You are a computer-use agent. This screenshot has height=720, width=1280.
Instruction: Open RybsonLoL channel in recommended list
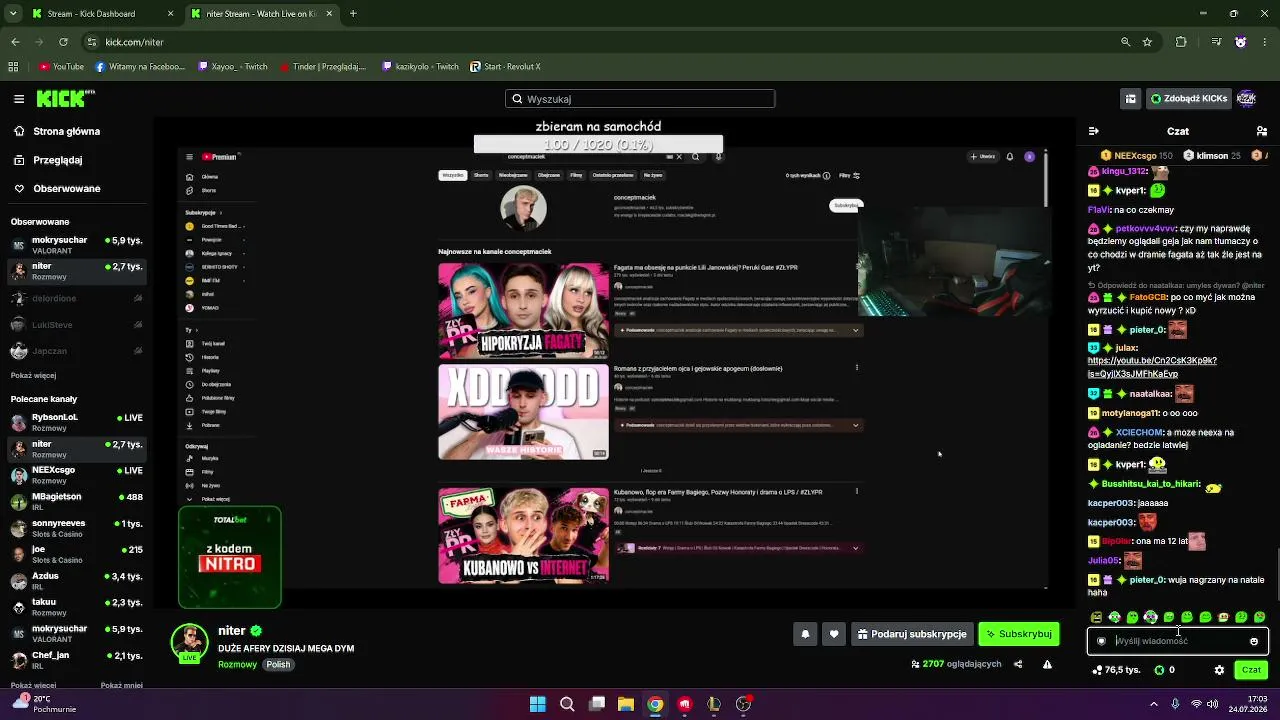tap(76, 422)
